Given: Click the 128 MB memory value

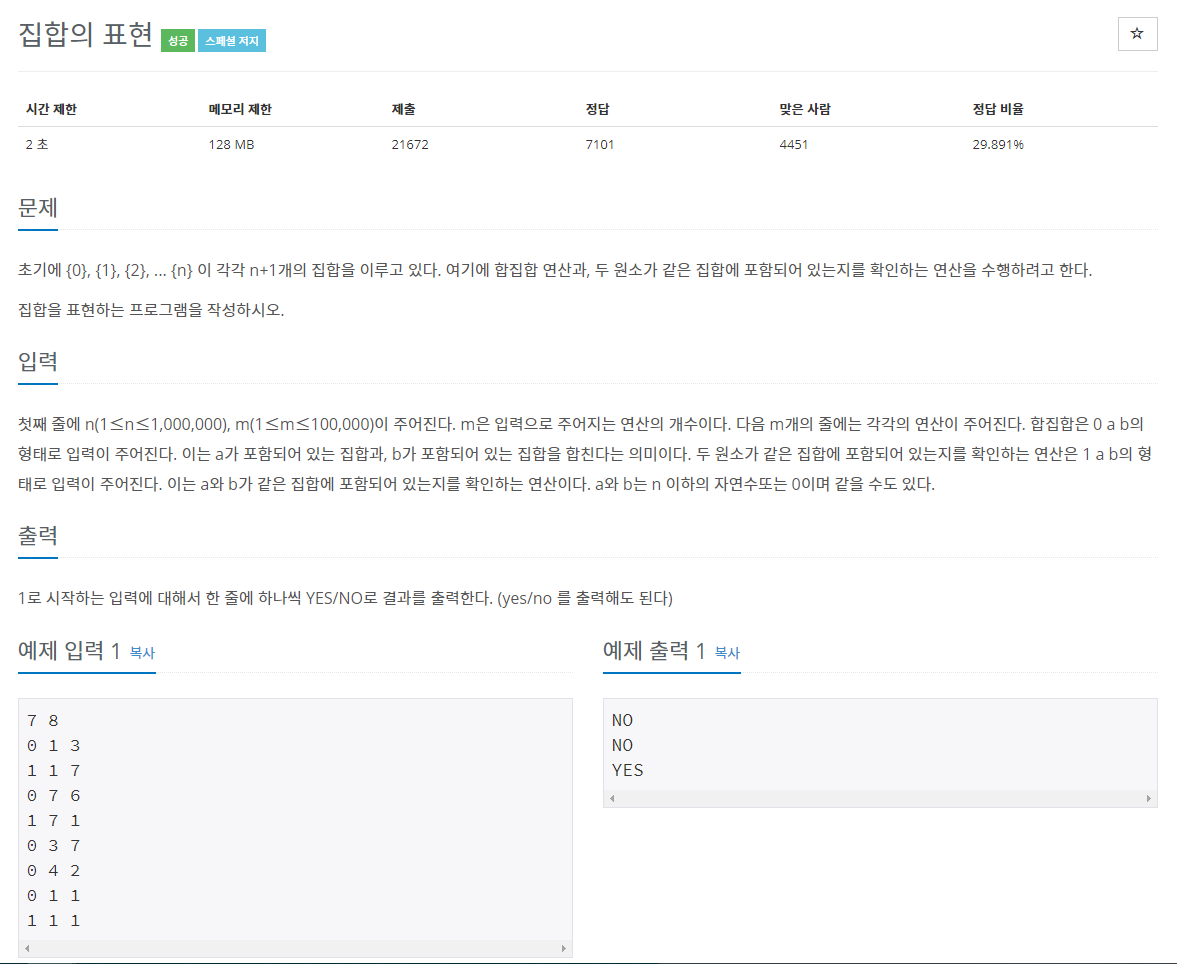Looking at the screenshot, I should (x=231, y=144).
